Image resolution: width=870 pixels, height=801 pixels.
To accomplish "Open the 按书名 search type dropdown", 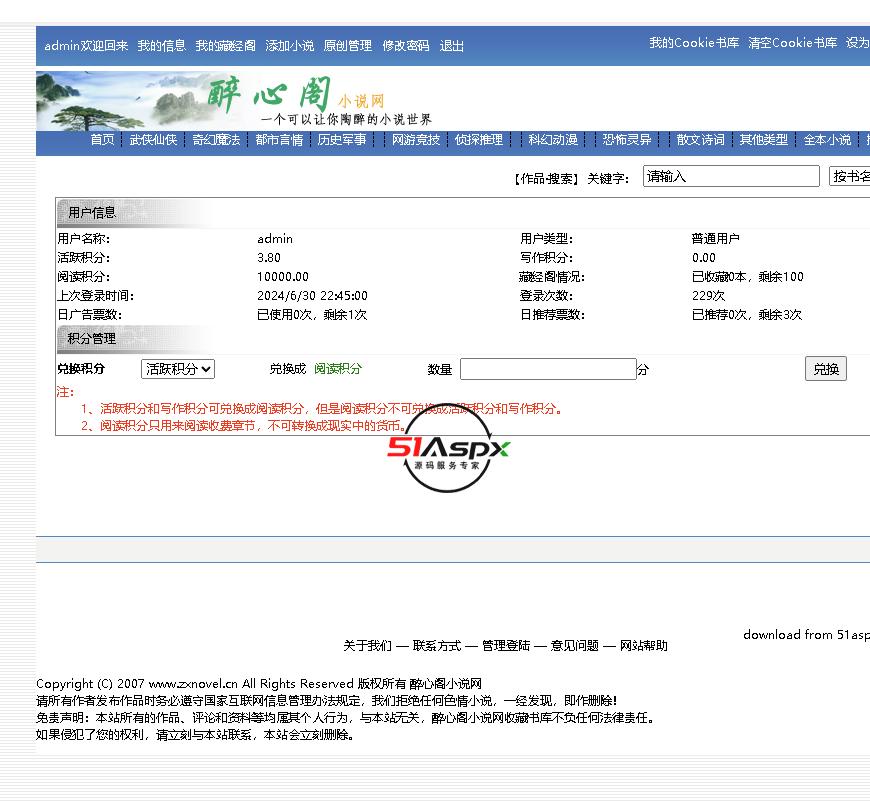I will click(850, 177).
